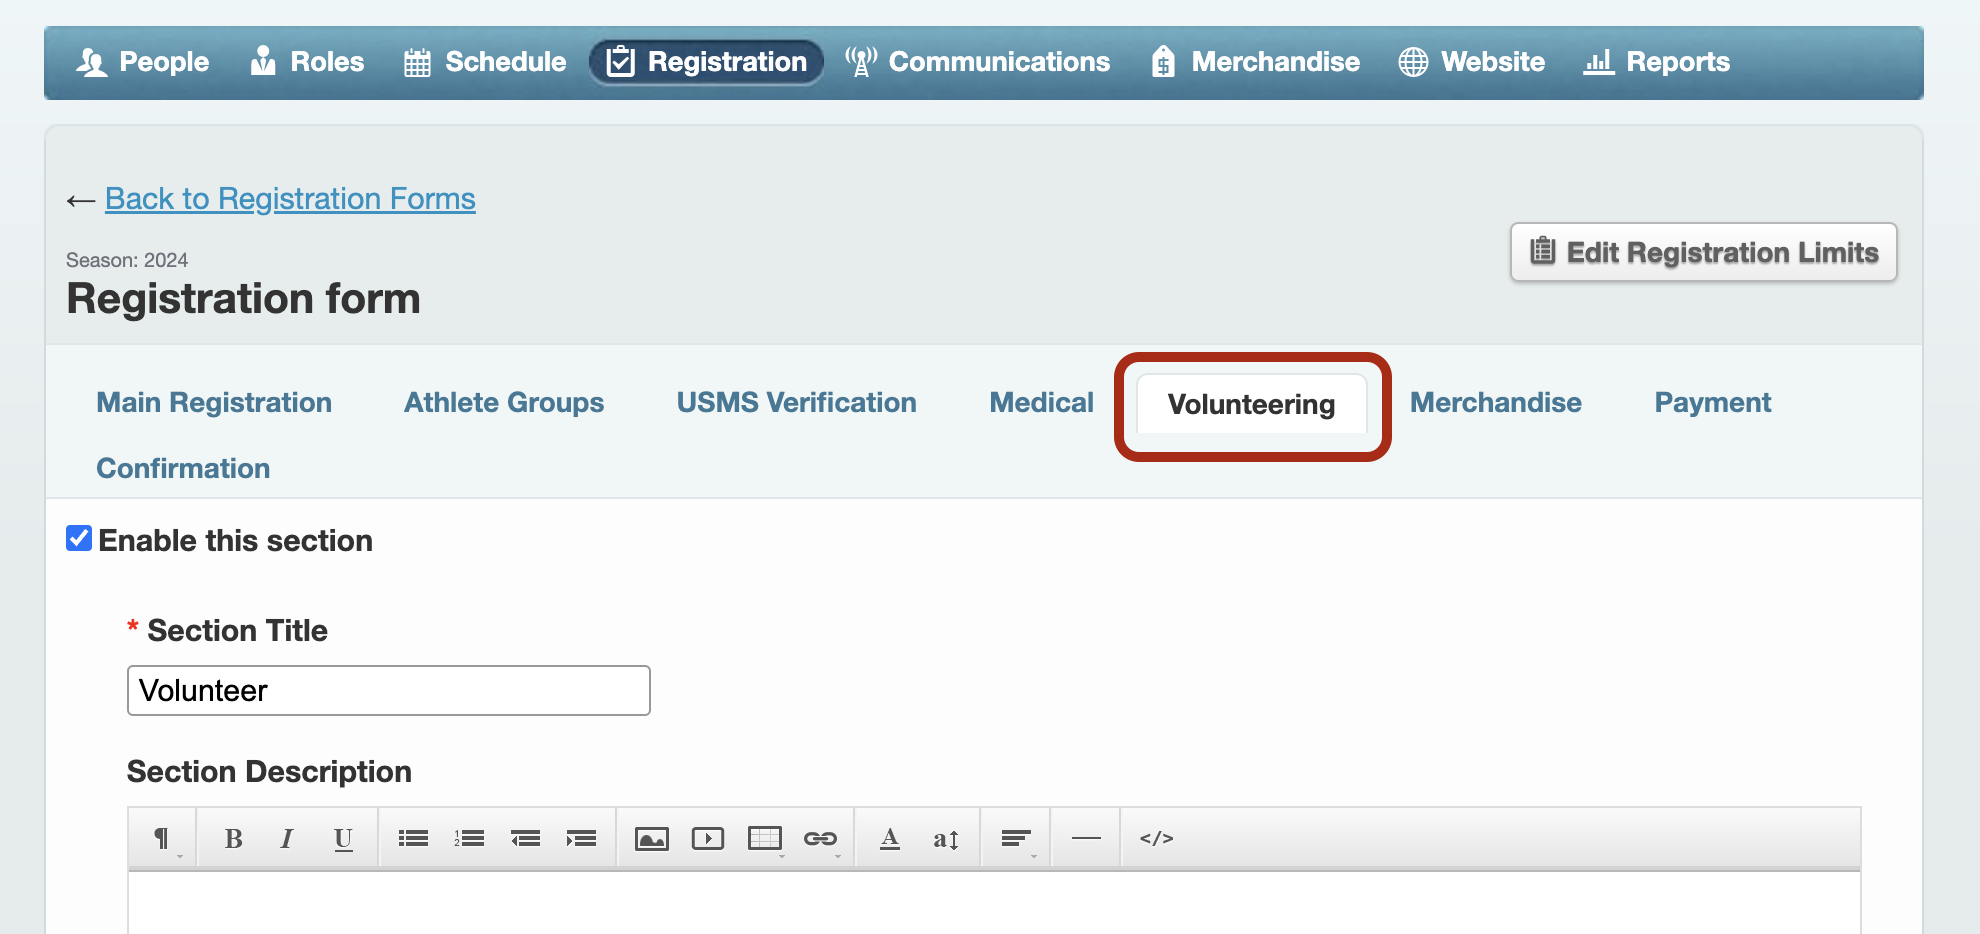Switch to the Athlete Groups tab
Image resolution: width=1980 pixels, height=934 pixels.
click(504, 402)
